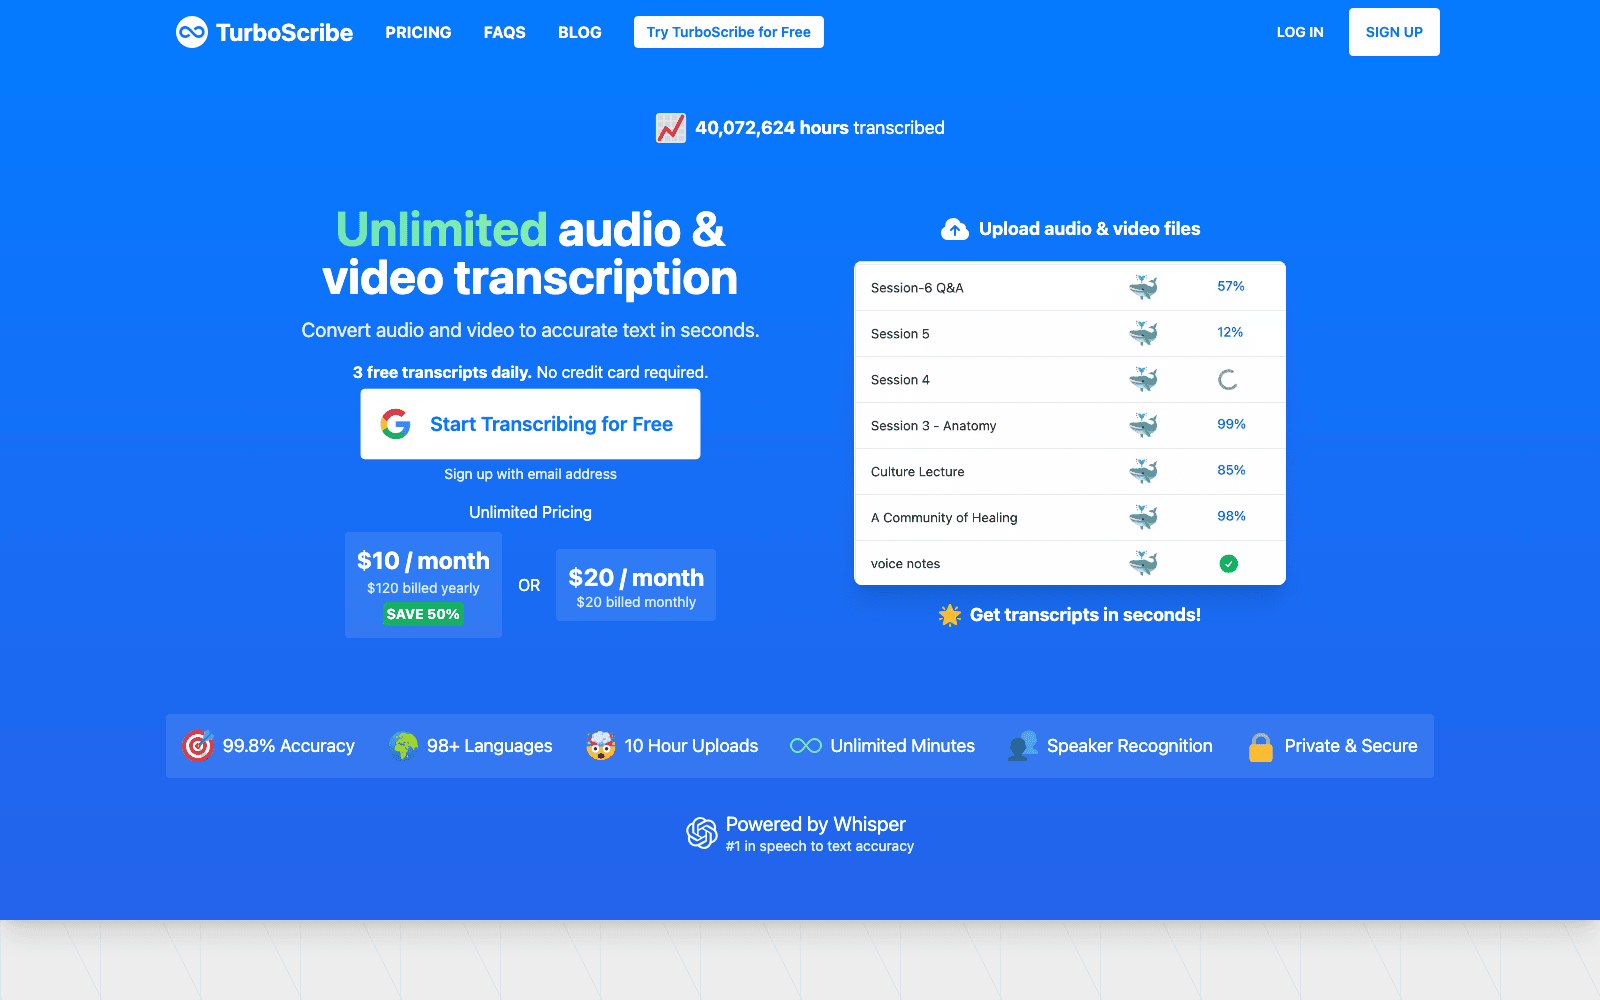Click the 10 Hour Uploads label

tap(691, 746)
